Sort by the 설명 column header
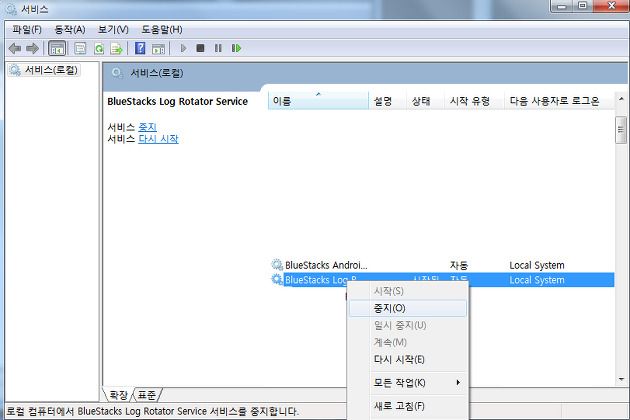This screenshot has height=420, width=630. pos(387,100)
